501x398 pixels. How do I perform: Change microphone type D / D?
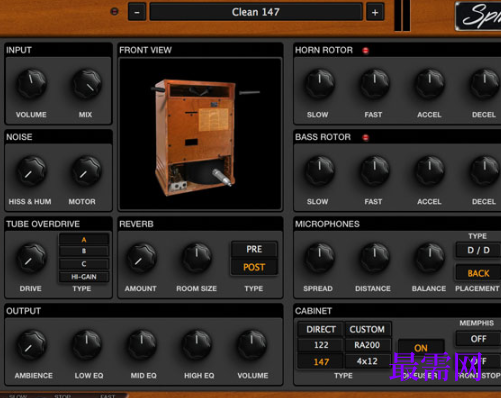[479, 250]
